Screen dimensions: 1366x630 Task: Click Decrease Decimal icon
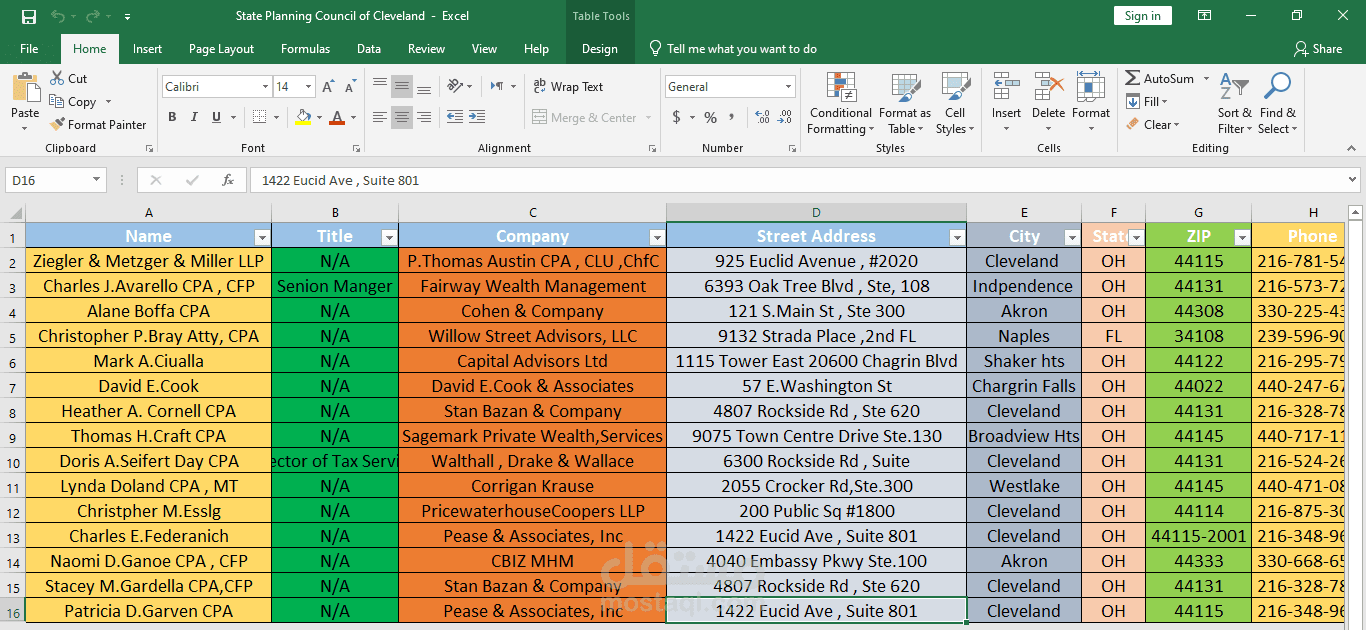click(785, 118)
